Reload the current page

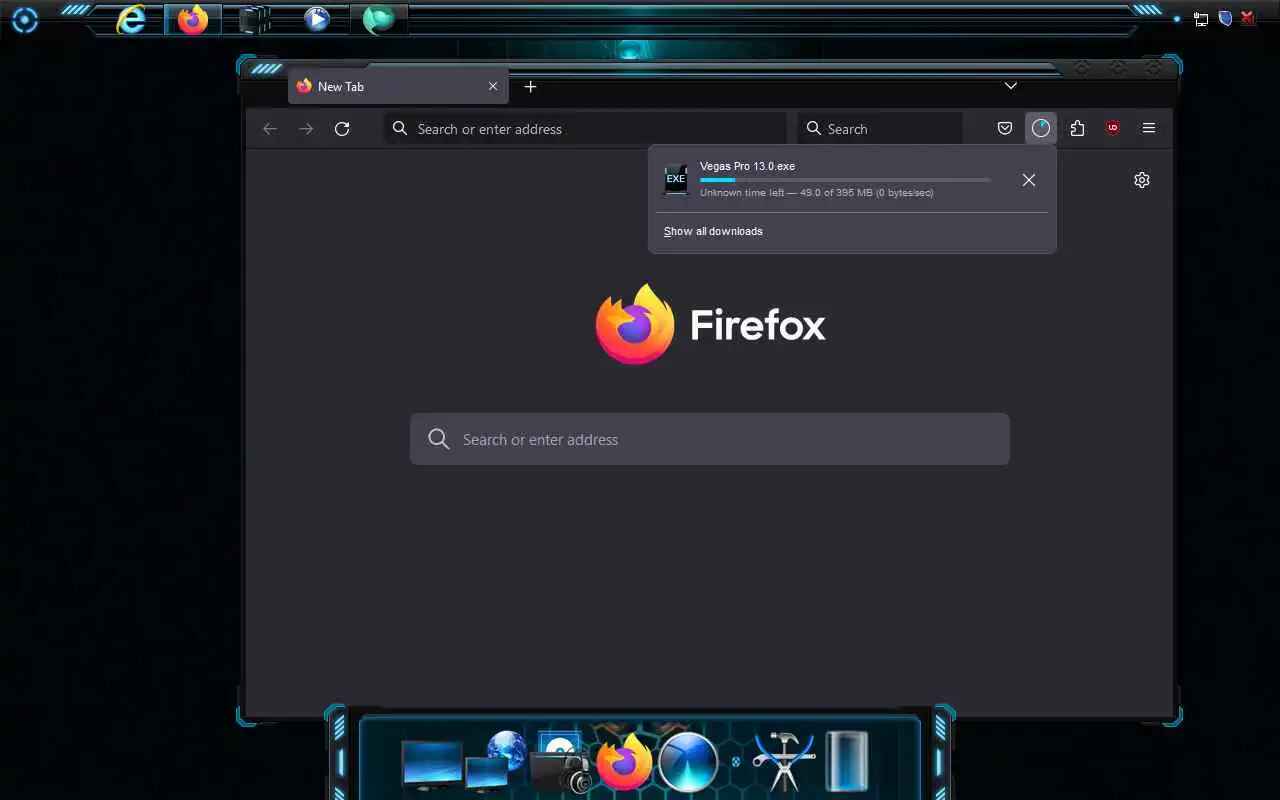[342, 129]
